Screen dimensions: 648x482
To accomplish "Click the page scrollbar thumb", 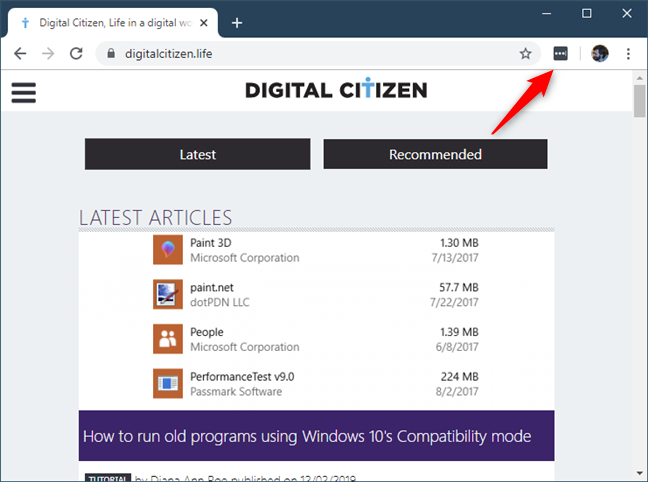I will [x=639, y=101].
